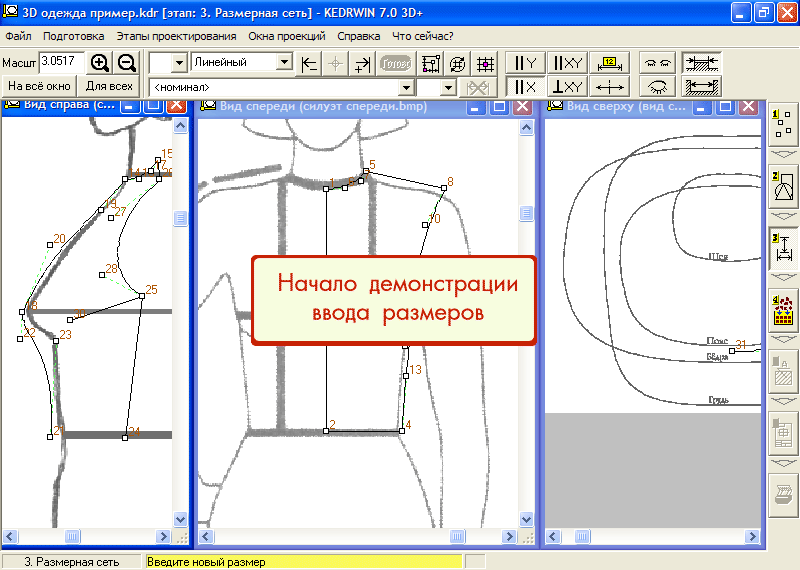Viewport: 800px width, 570px height.
Task: Click the circled crosshair toolbar icon
Action: pos(458,63)
